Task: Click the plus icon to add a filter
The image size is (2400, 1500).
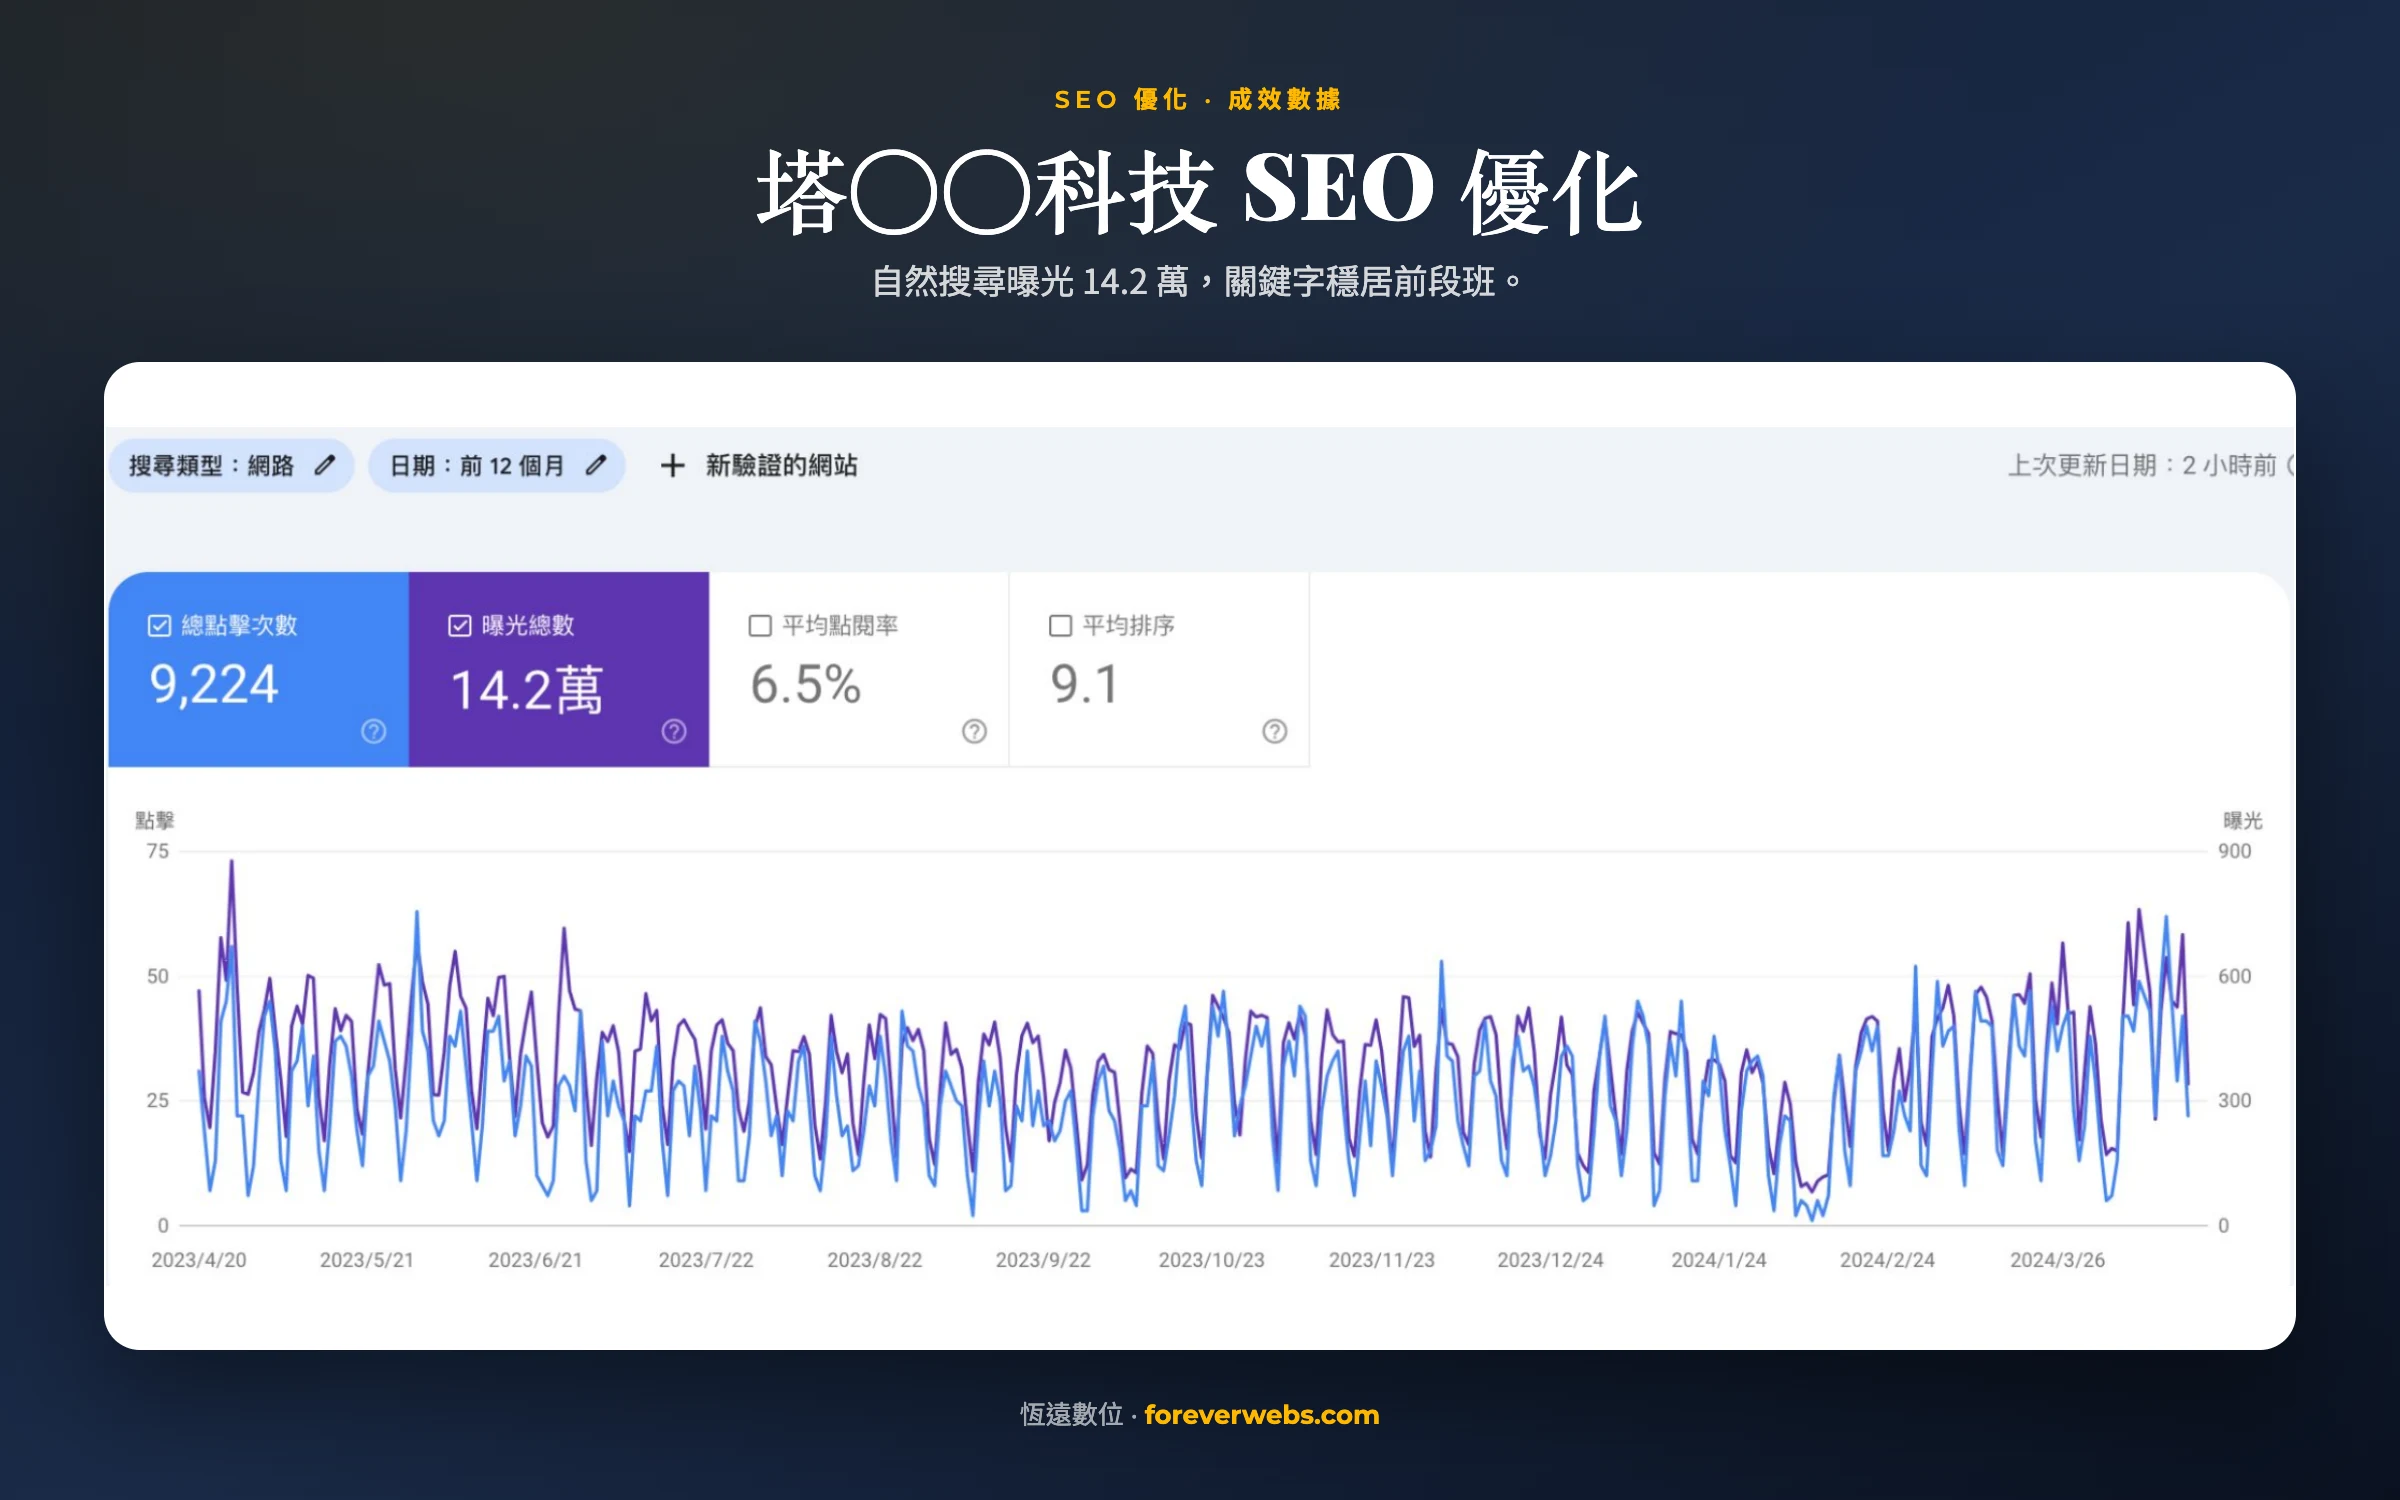Action: click(673, 465)
